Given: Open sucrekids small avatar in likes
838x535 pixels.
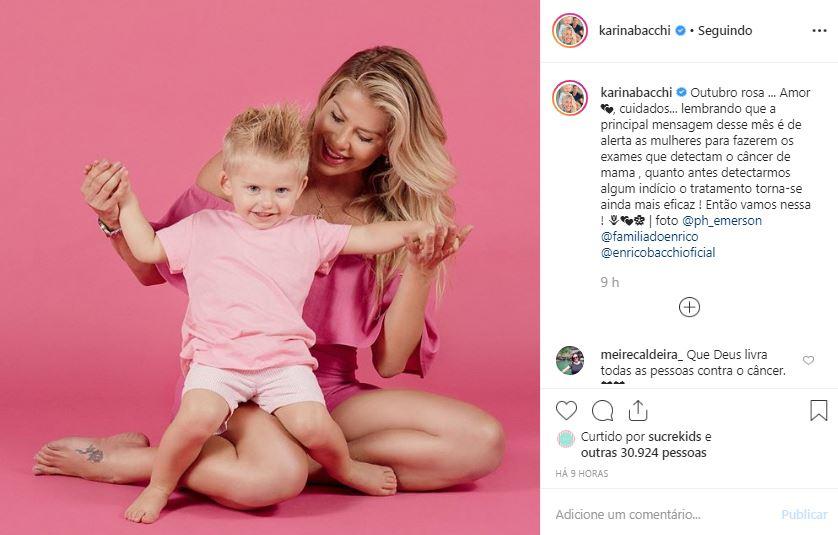Looking at the screenshot, I should [565, 439].
